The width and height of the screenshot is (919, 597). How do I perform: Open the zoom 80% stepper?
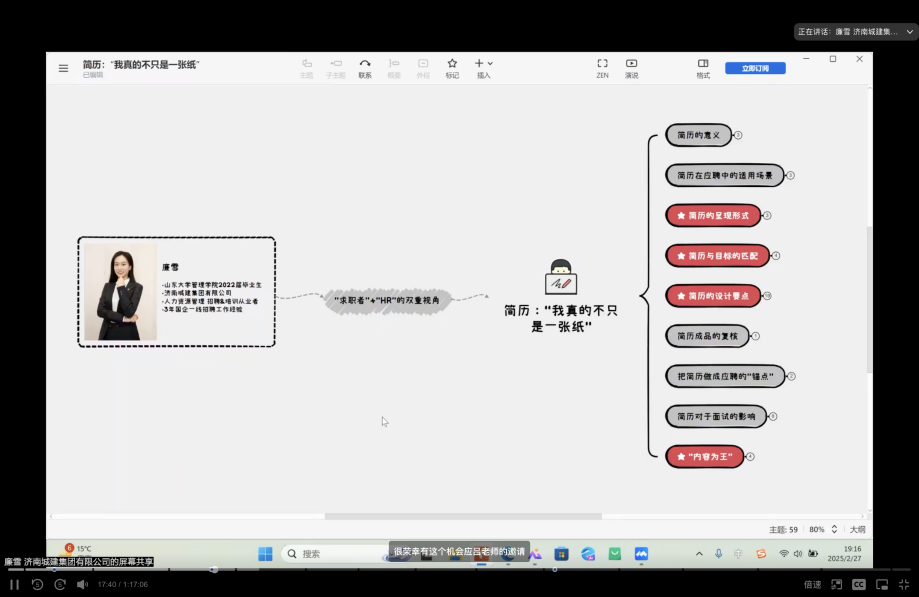pyautogui.click(x=834, y=529)
